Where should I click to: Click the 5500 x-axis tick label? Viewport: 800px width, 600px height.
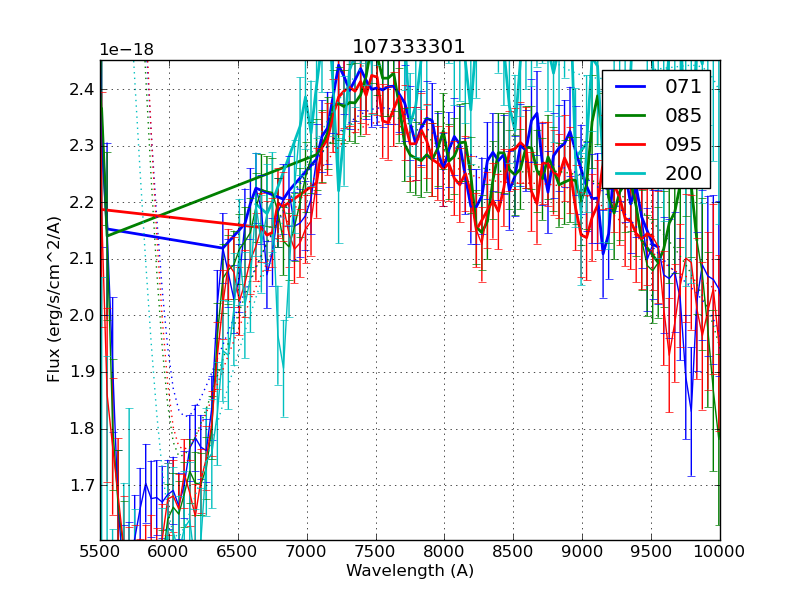100,551
